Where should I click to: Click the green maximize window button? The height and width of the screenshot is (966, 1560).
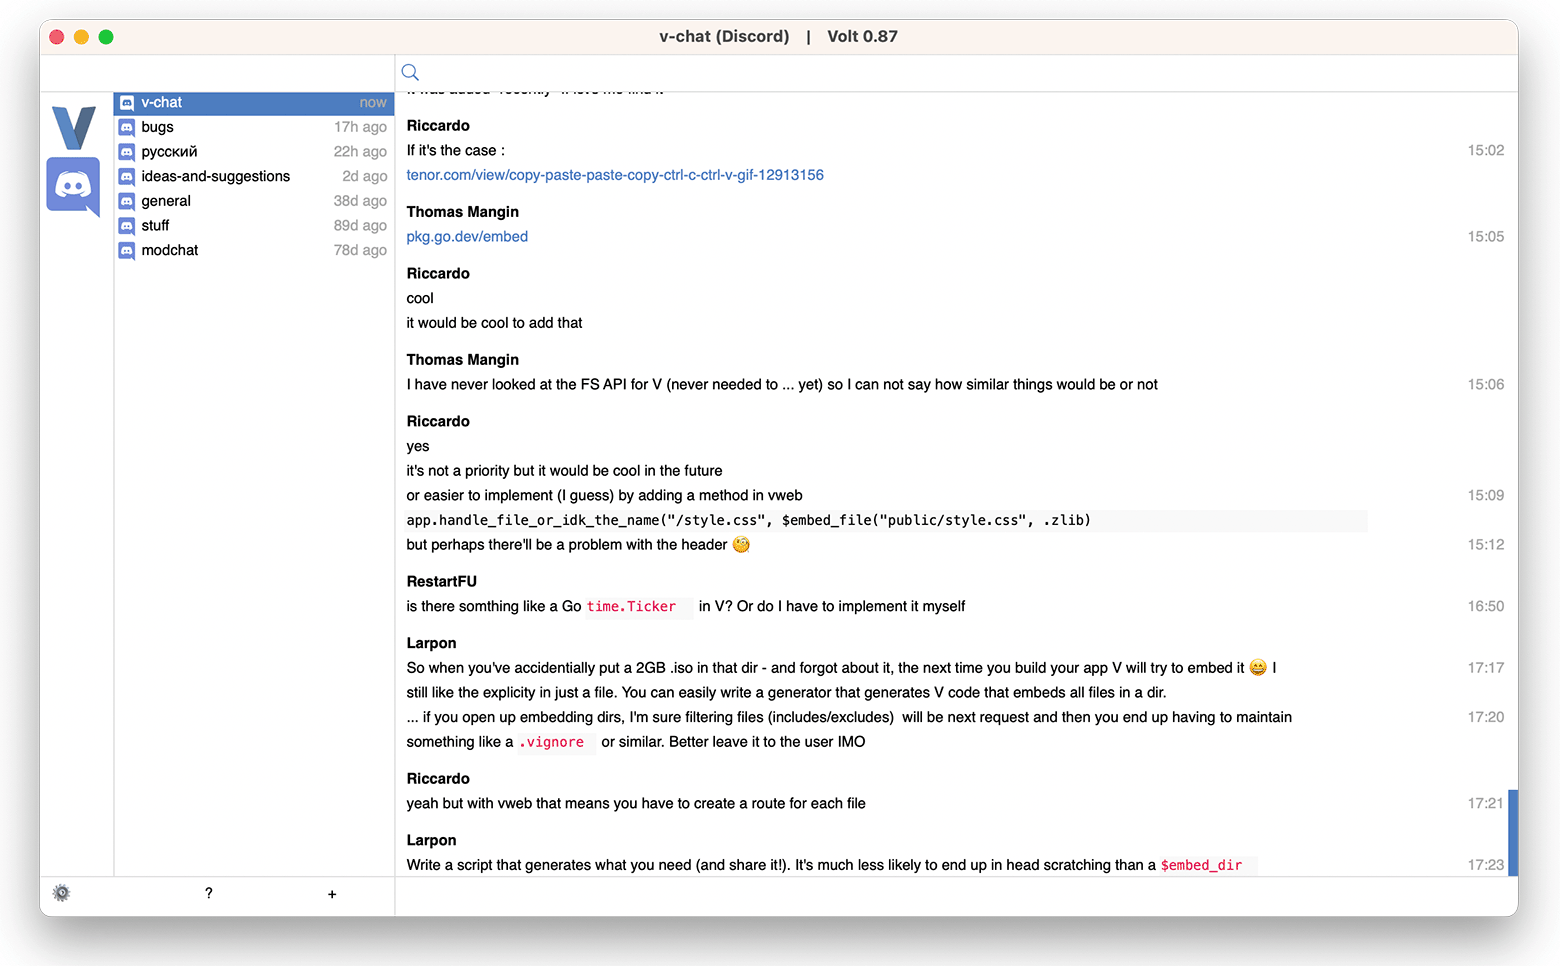(106, 37)
